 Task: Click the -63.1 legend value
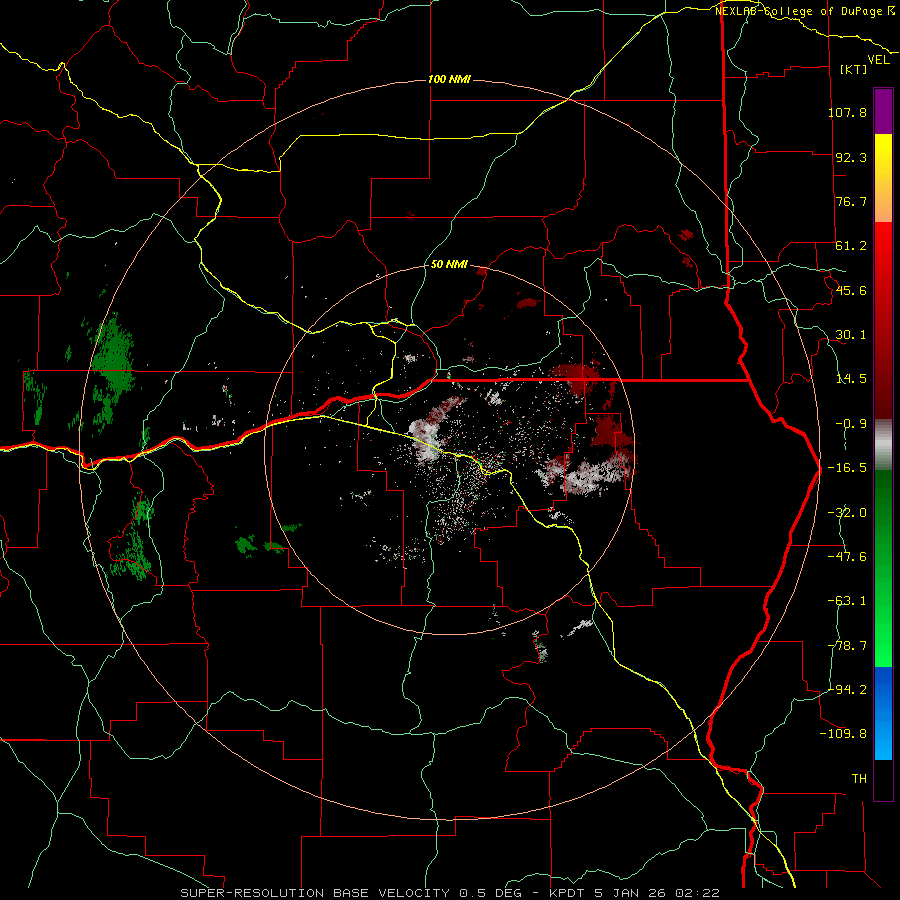click(847, 601)
